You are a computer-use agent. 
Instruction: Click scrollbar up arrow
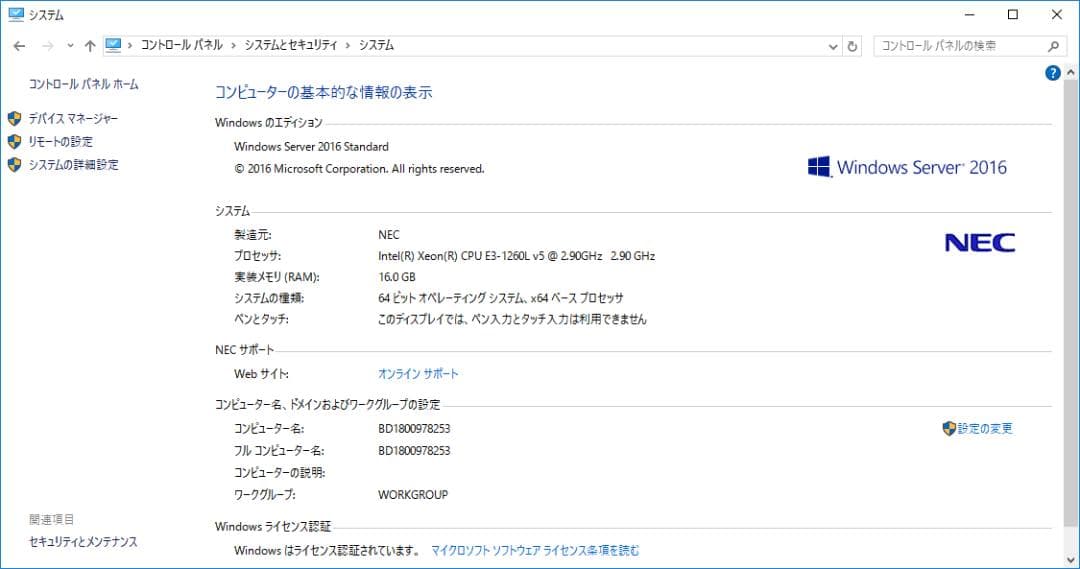[x=1070, y=72]
